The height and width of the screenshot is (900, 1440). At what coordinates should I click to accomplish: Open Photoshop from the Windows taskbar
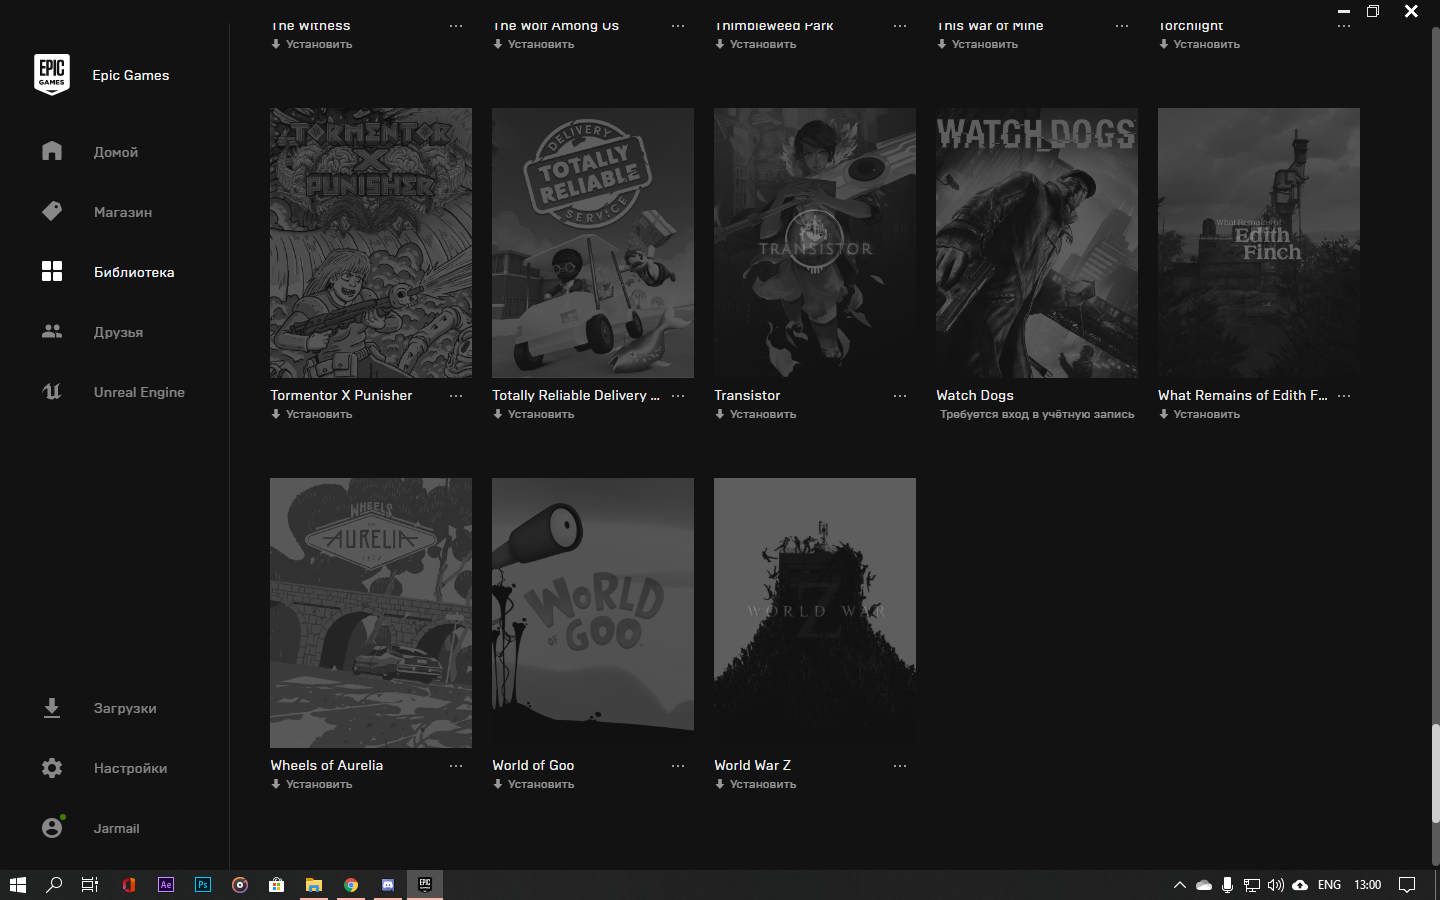[203, 885]
